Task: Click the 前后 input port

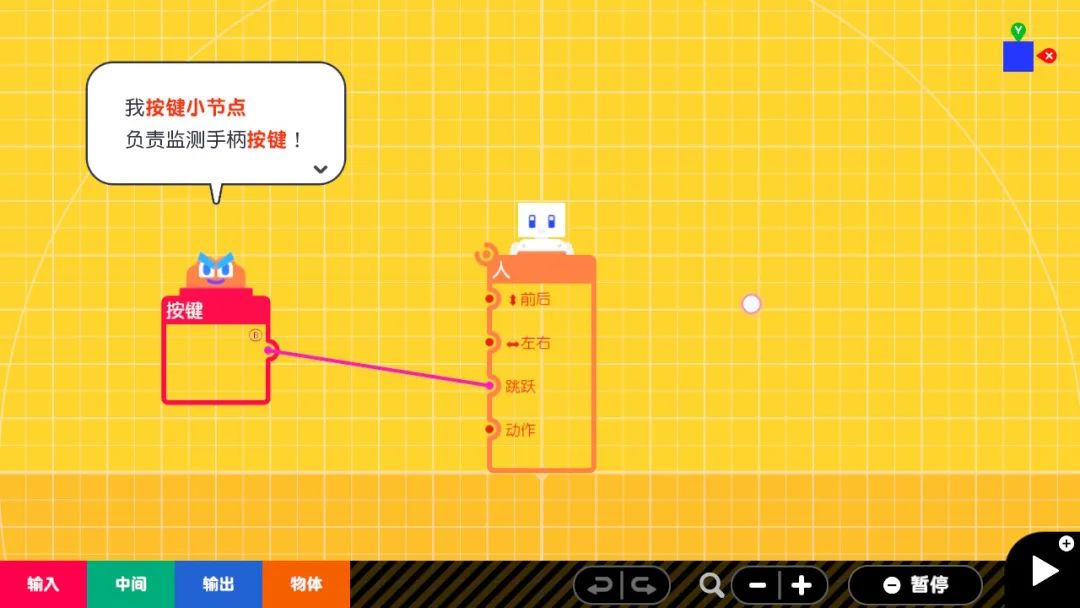Action: pyautogui.click(x=490, y=299)
